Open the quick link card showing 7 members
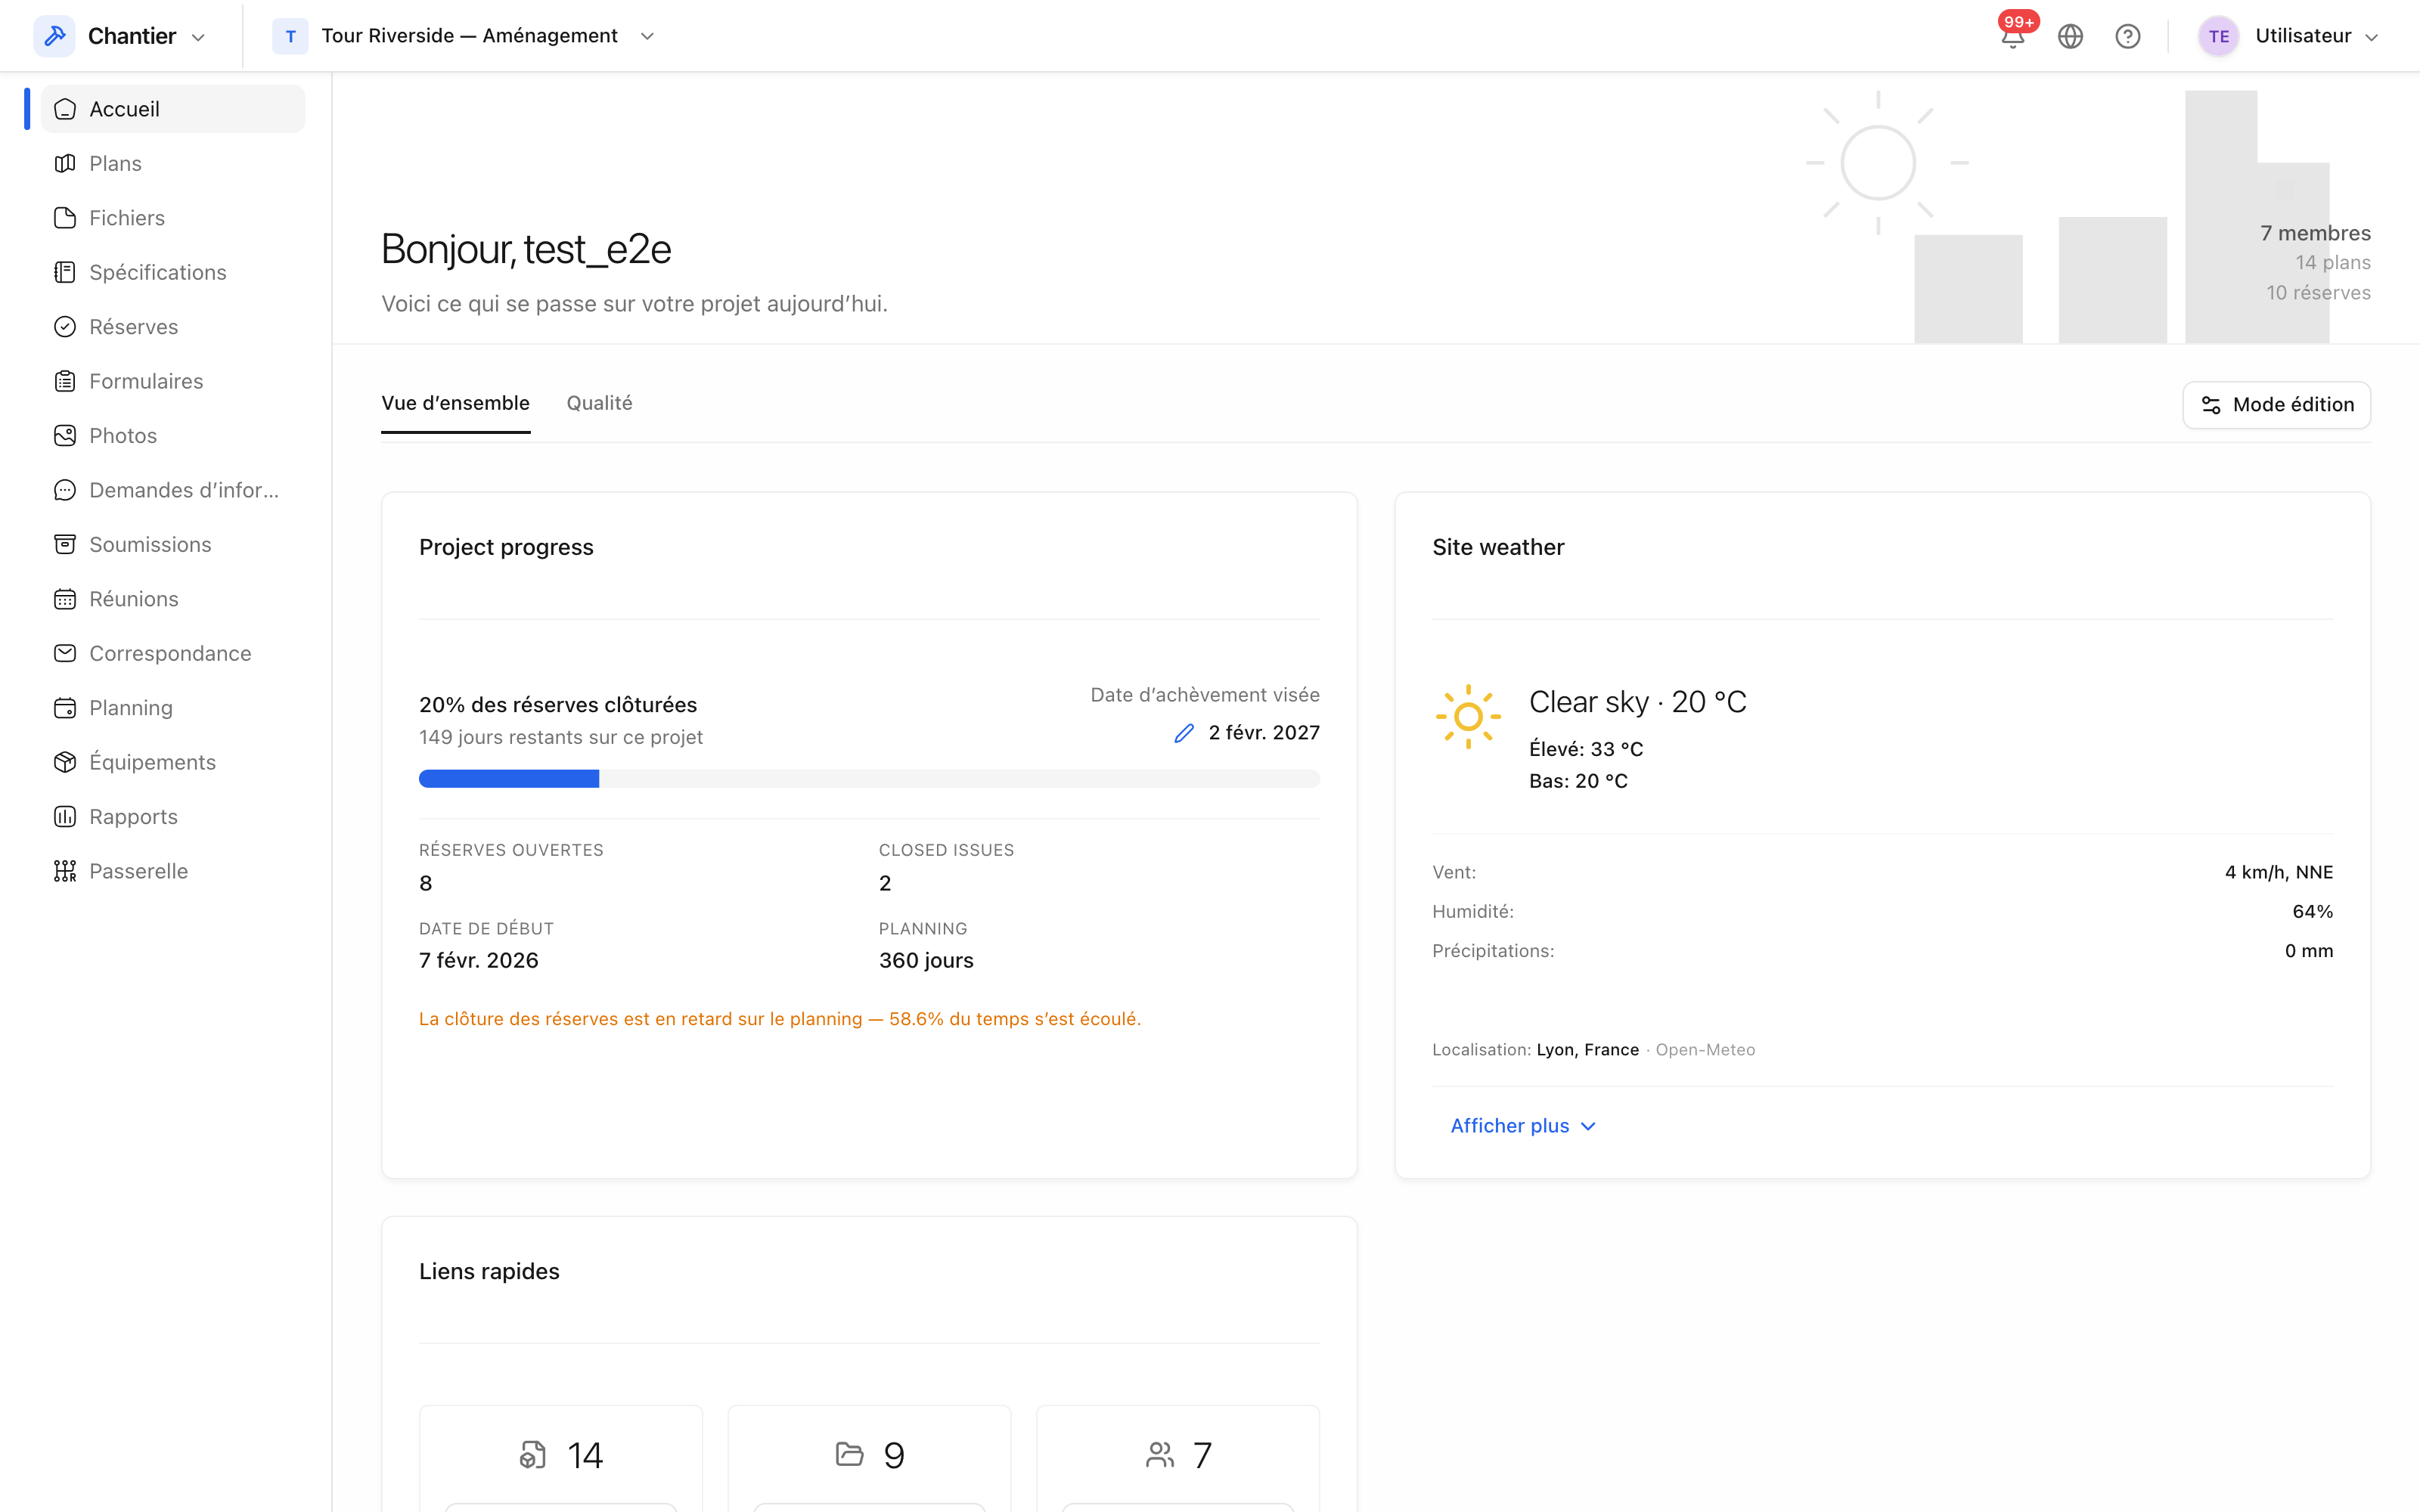This screenshot has width=2420, height=1512. pyautogui.click(x=1178, y=1458)
